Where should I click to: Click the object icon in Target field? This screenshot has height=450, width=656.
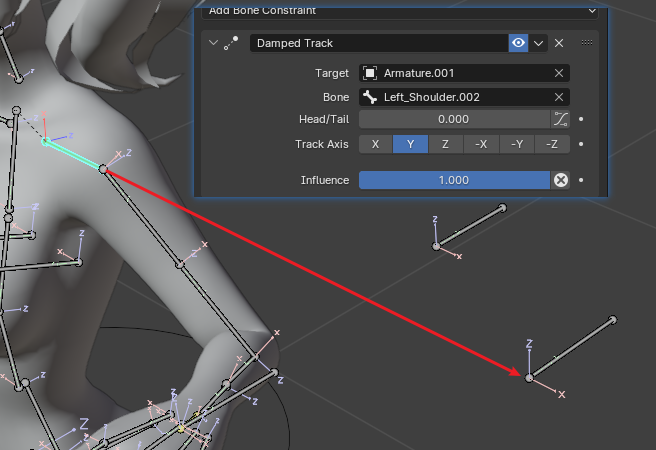(370, 73)
